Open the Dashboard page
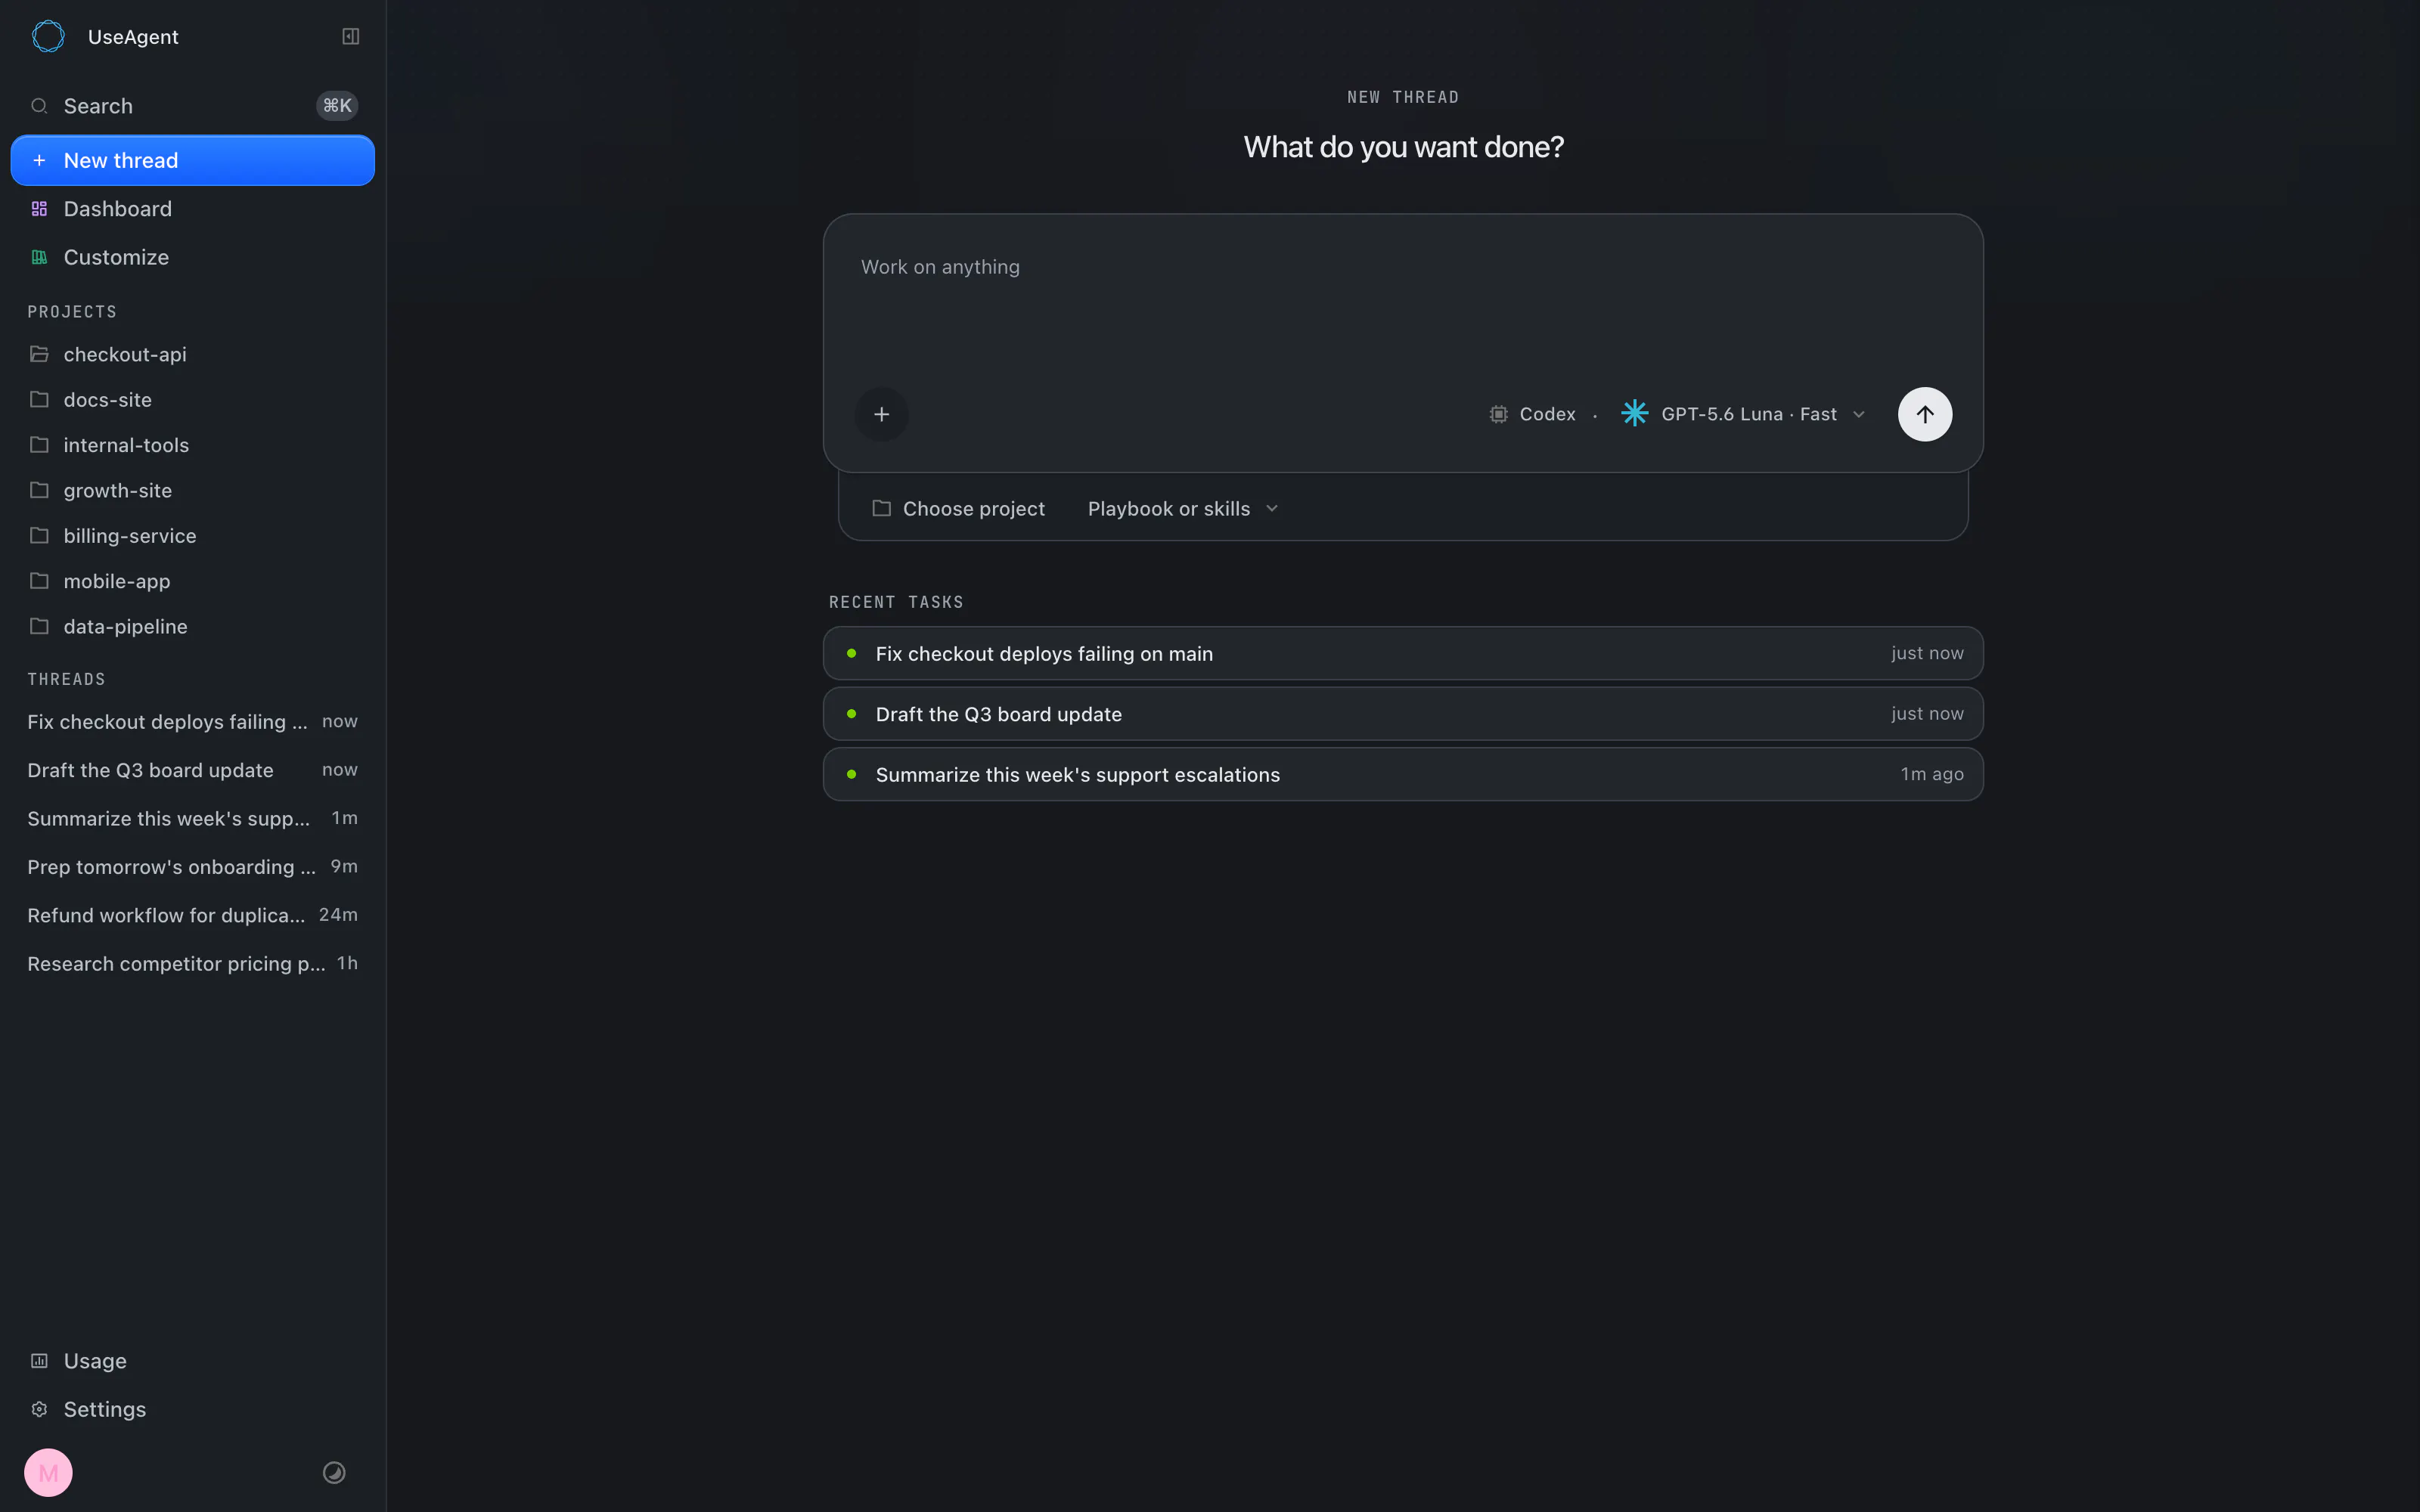This screenshot has width=2420, height=1512. (x=192, y=209)
